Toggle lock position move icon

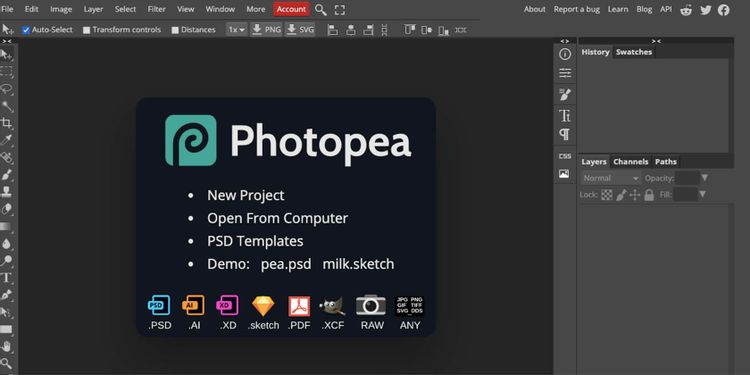(x=635, y=195)
